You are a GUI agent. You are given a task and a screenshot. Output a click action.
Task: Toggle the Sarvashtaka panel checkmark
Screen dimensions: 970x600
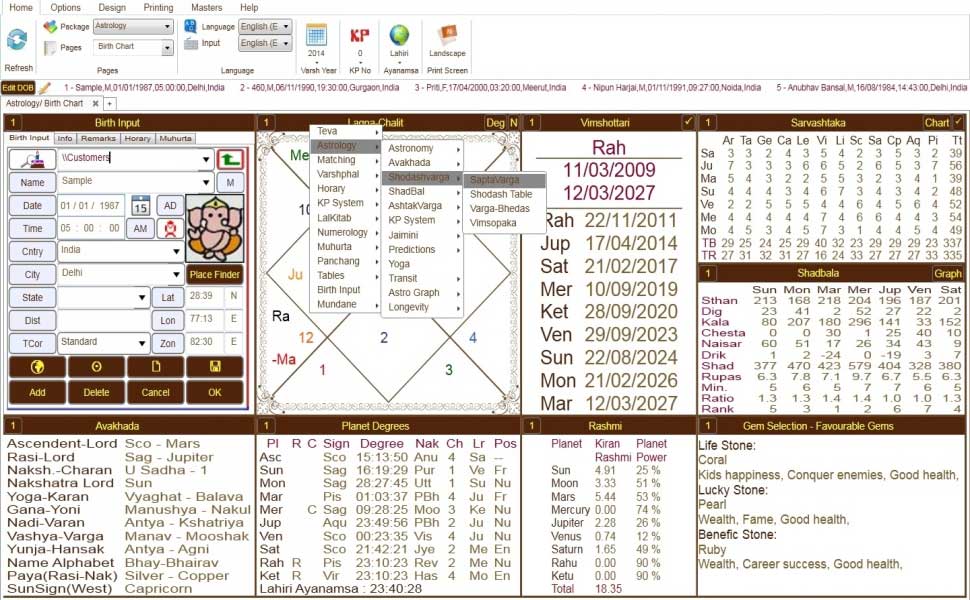pyautogui.click(x=958, y=122)
